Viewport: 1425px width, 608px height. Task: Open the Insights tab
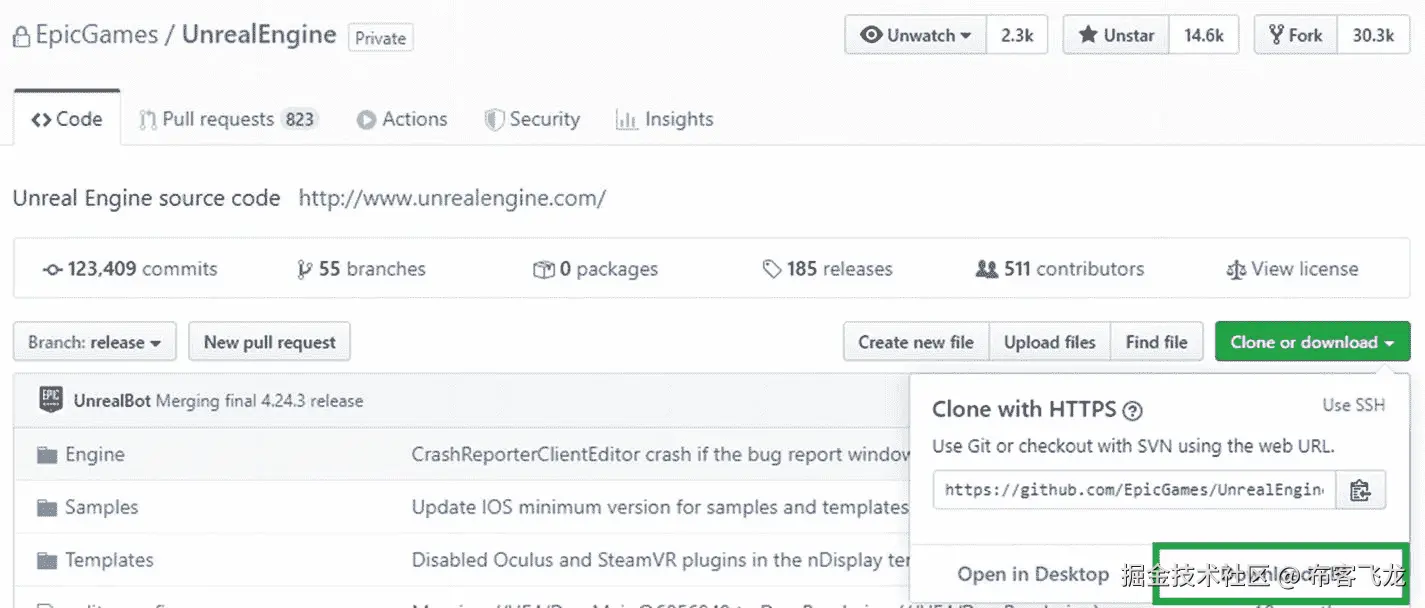(665, 119)
